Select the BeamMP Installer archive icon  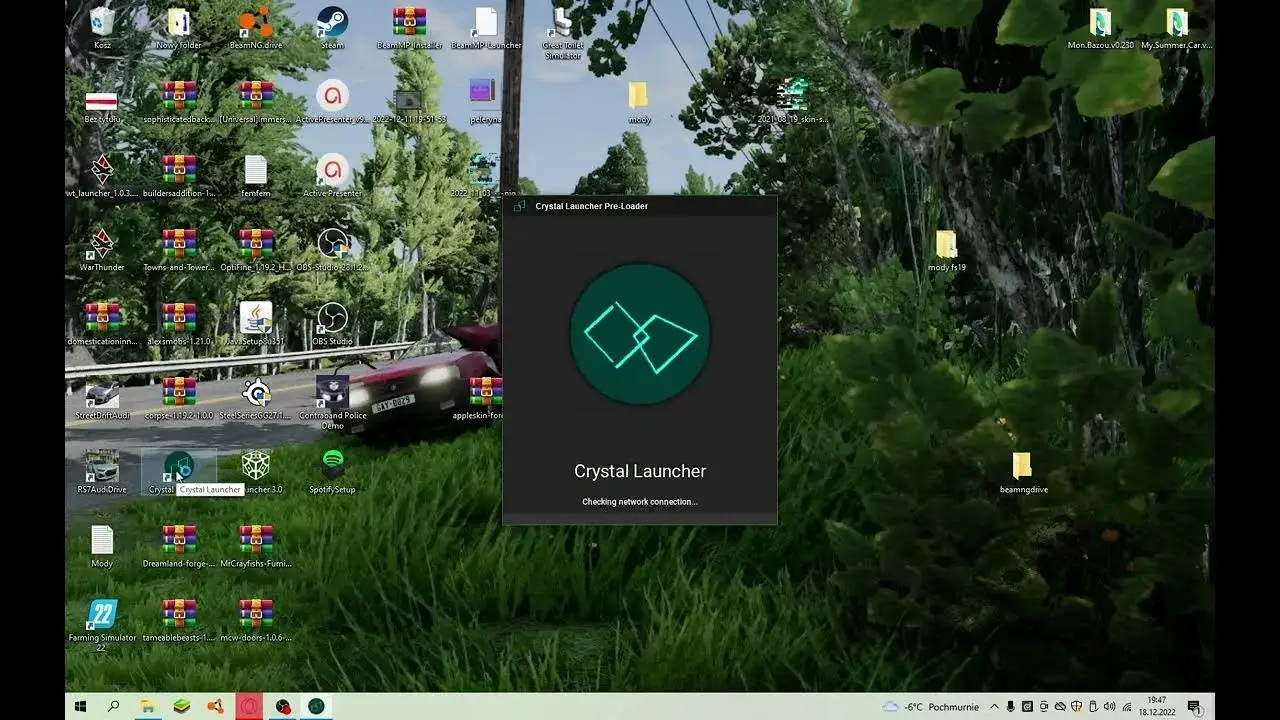point(410,22)
